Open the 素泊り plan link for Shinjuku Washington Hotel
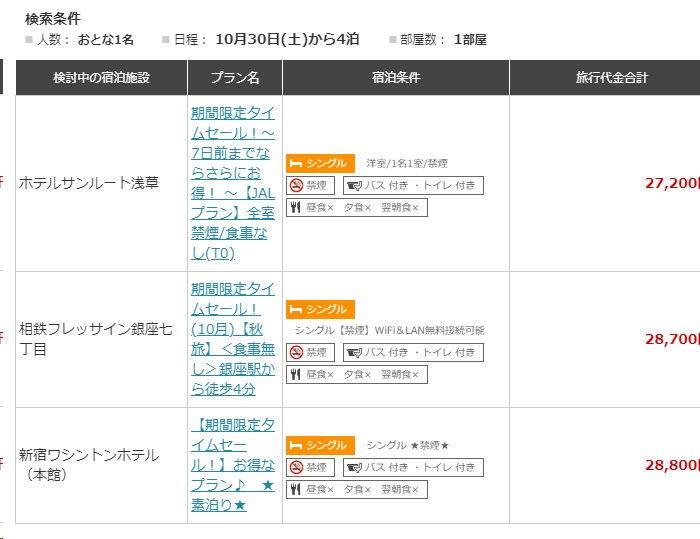This screenshot has width=700, height=539. (x=233, y=464)
